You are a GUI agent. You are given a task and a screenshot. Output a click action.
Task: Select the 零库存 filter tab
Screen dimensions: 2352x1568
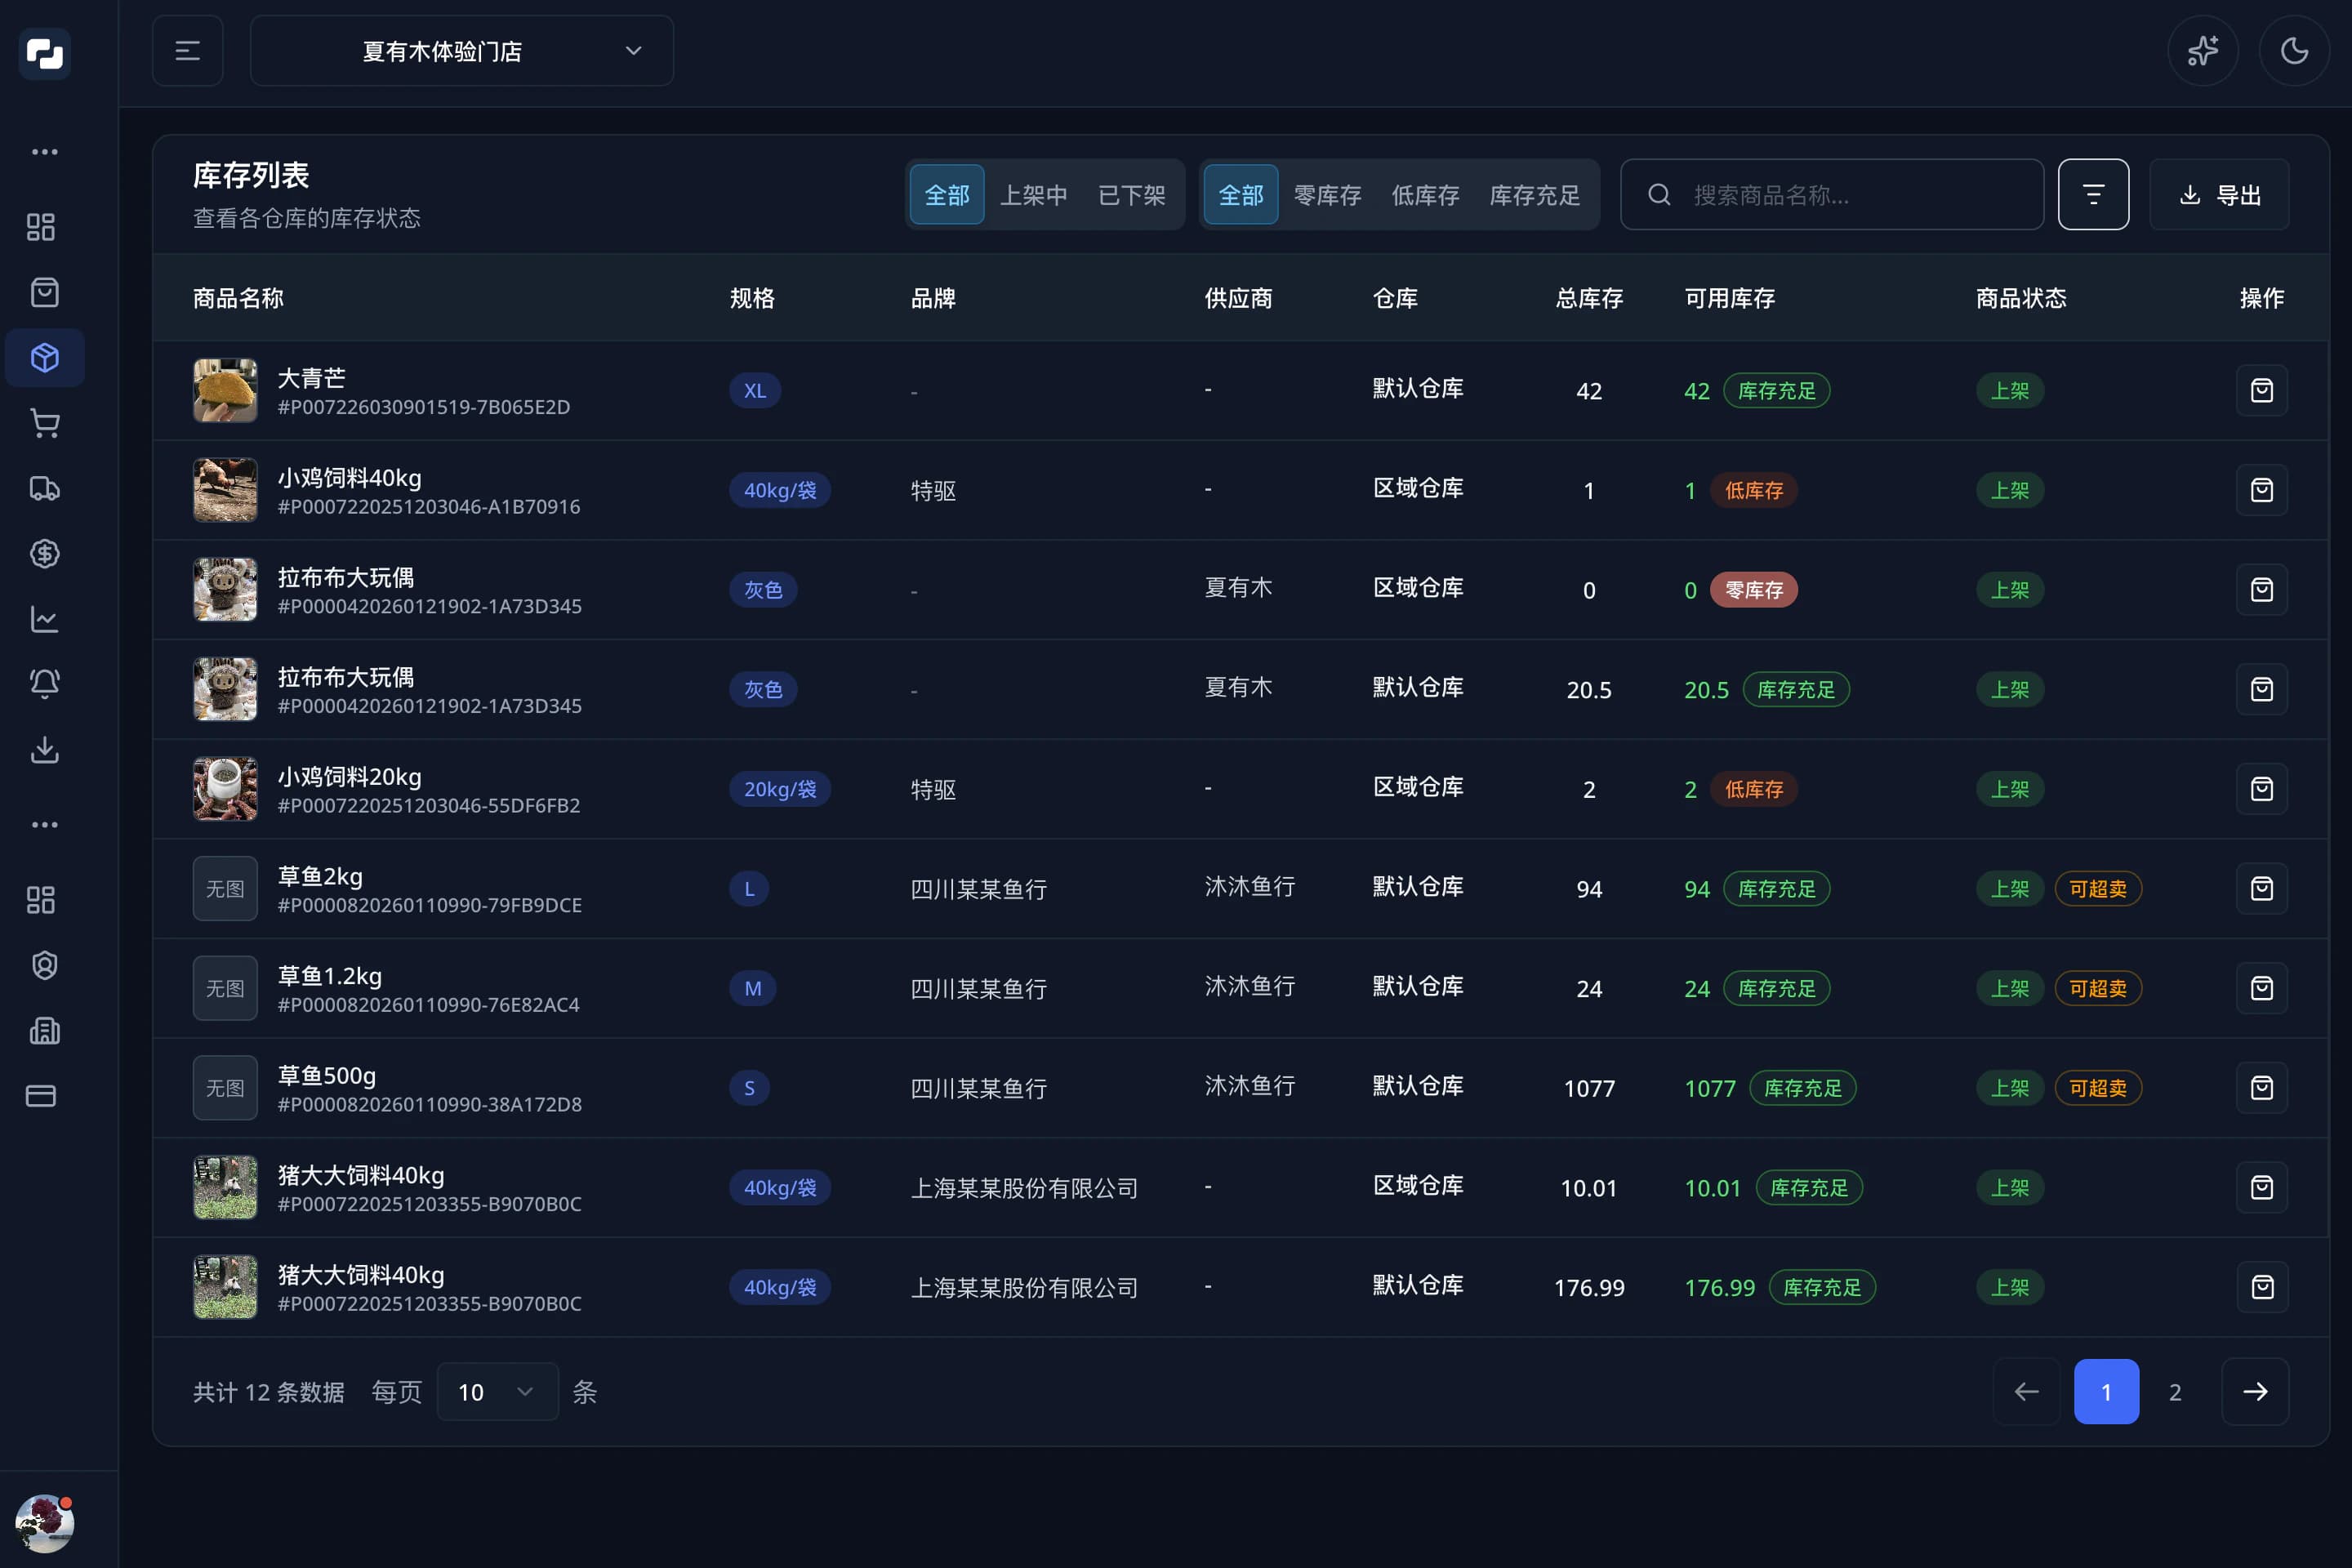[x=1327, y=195]
